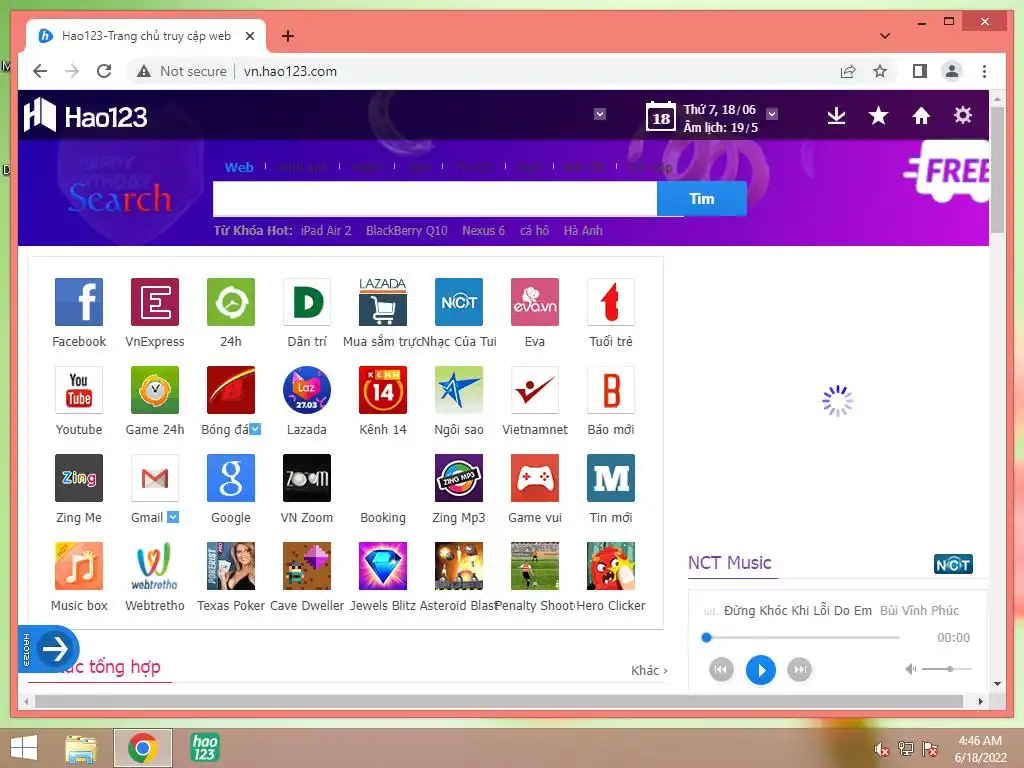Open the Eva.vn icon
Viewport: 1024px width, 768px height.
click(x=535, y=302)
